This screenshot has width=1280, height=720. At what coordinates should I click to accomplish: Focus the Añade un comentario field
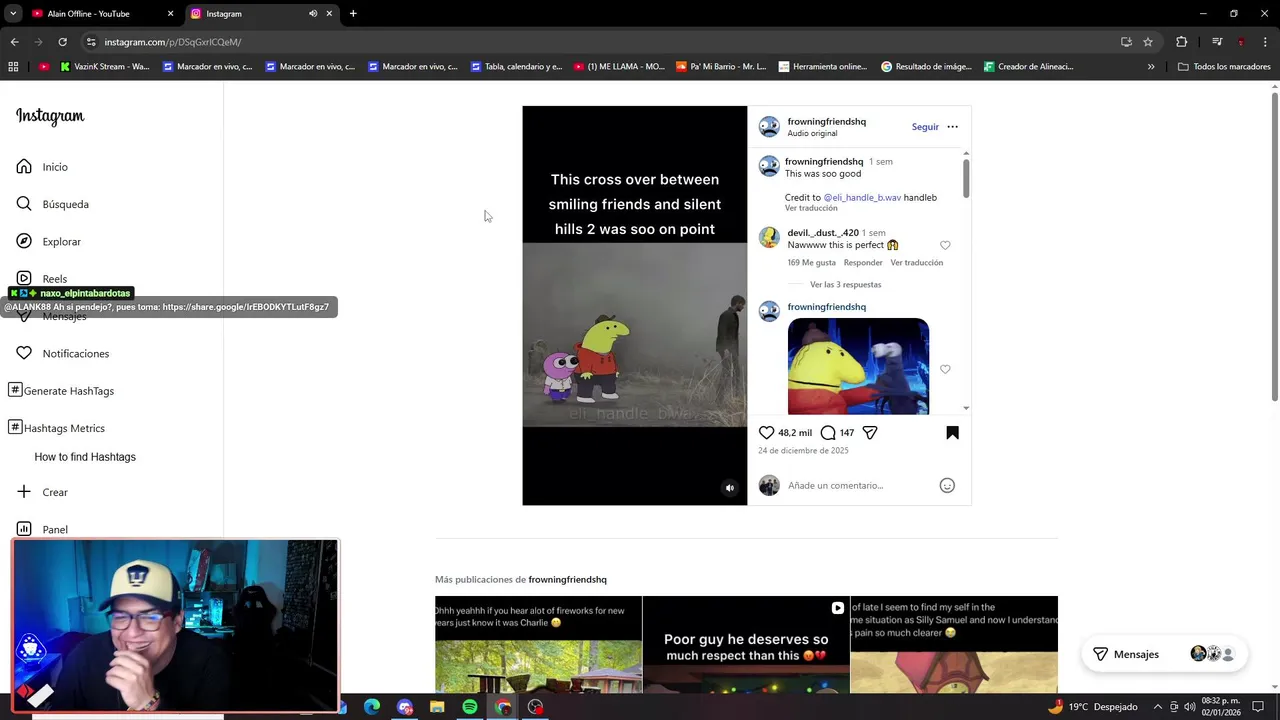858,485
